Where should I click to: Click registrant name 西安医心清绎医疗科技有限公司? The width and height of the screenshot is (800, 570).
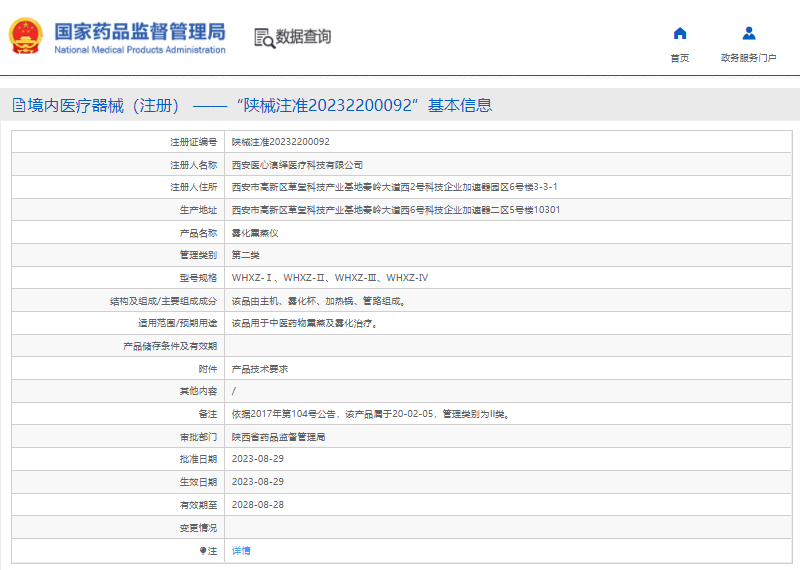coord(297,165)
